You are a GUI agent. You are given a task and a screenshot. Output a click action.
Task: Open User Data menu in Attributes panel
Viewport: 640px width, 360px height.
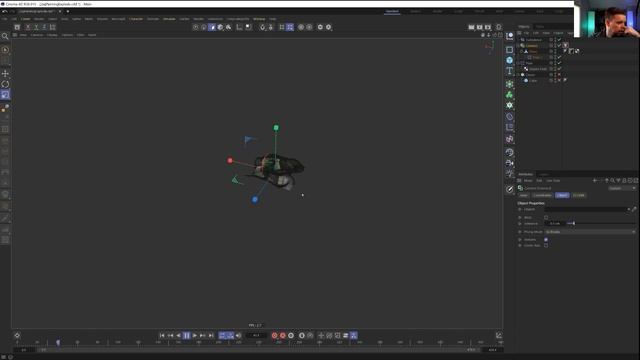(x=553, y=180)
